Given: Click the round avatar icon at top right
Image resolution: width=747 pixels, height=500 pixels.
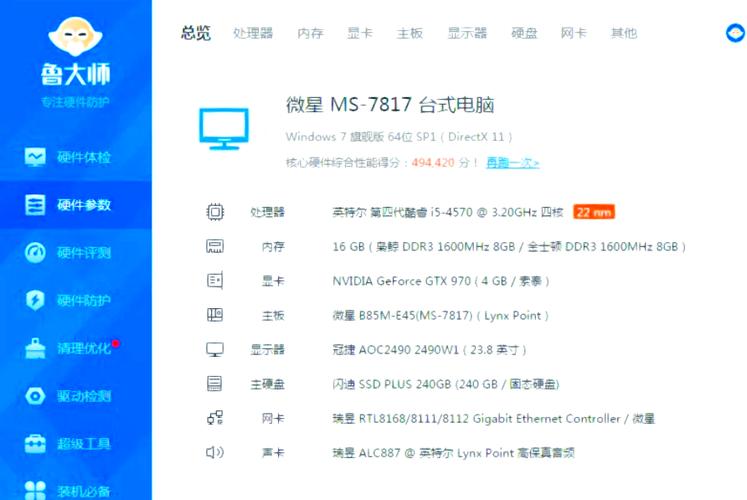Looking at the screenshot, I should pyautogui.click(x=736, y=33).
